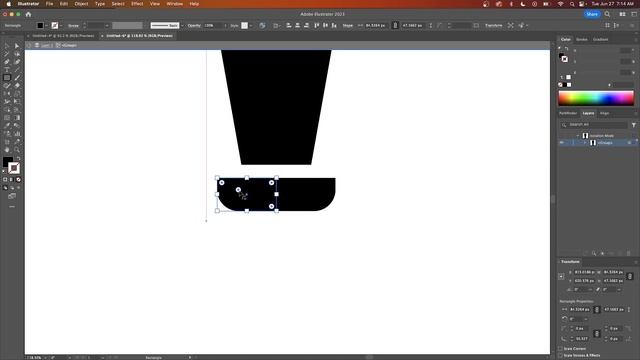The width and height of the screenshot is (640, 360).
Task: Click the Opacity link in control bar
Action: coord(194,25)
